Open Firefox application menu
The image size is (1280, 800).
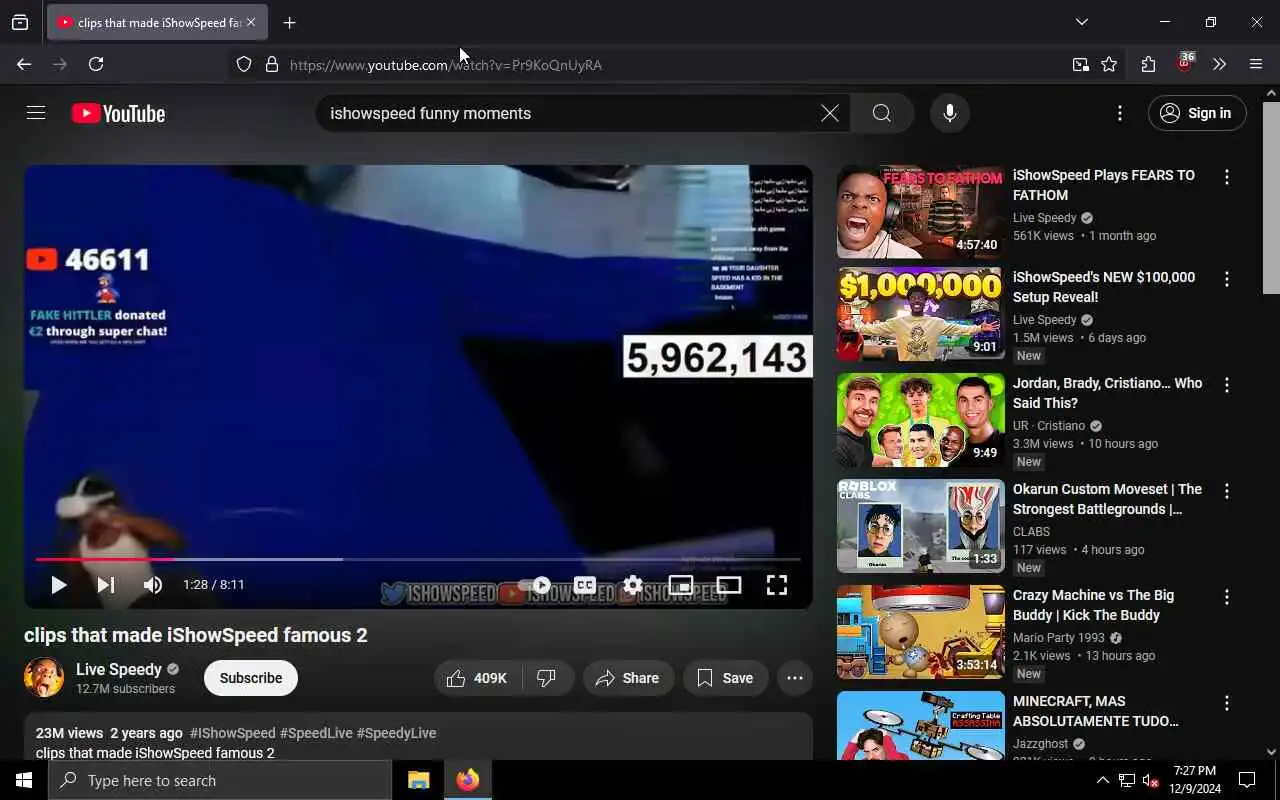1256,64
